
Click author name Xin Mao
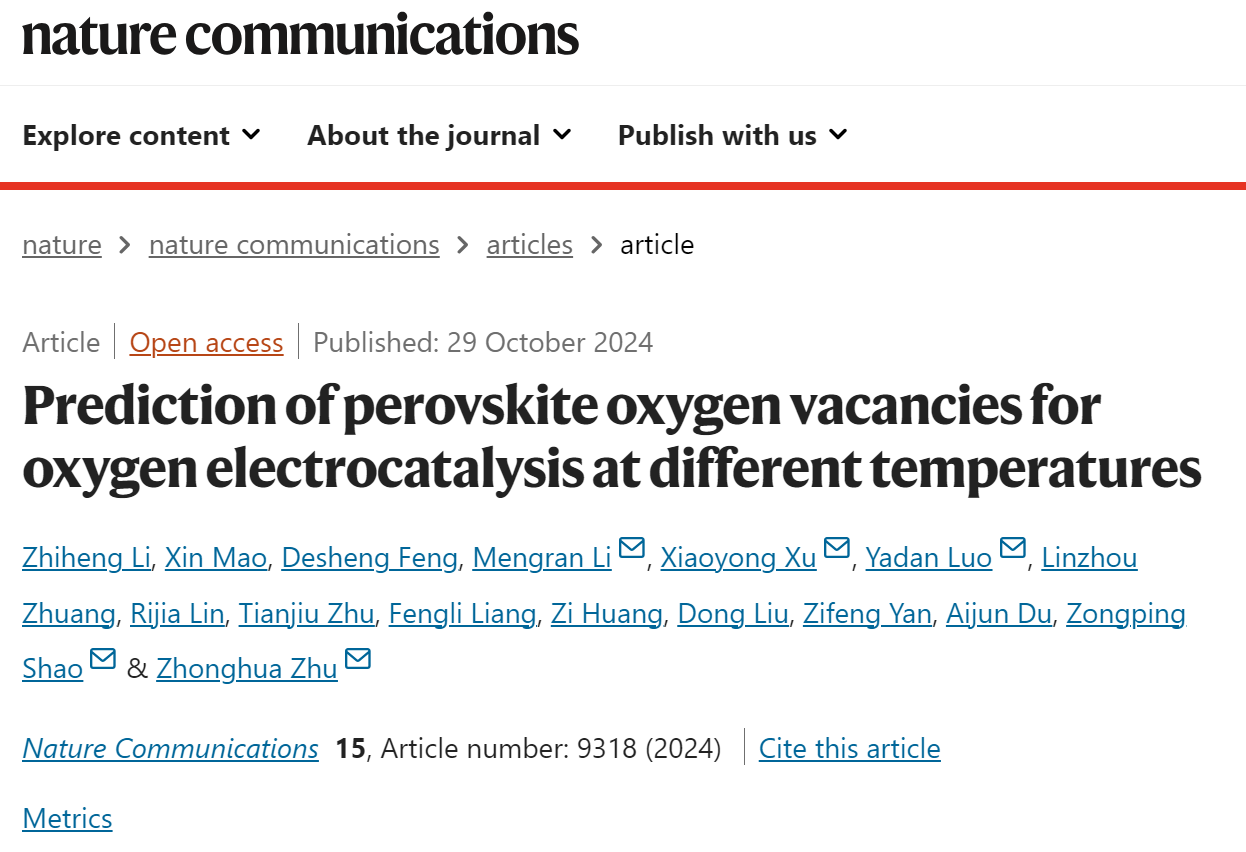(x=216, y=557)
